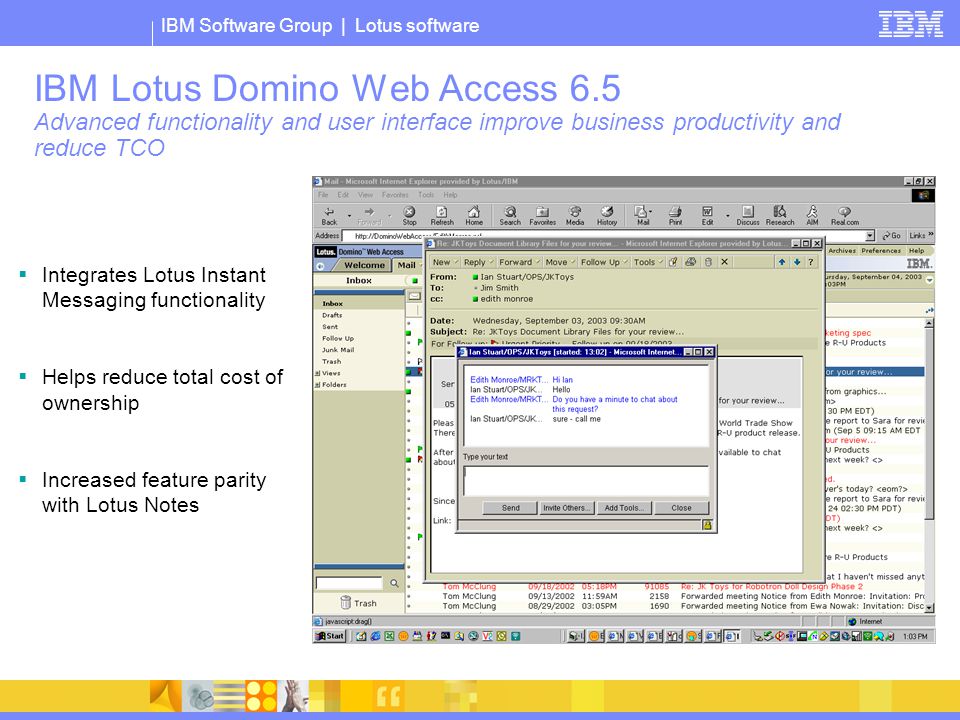960x720 pixels.
Task: Click the chat 'Type your text' input box
Action: [586, 481]
